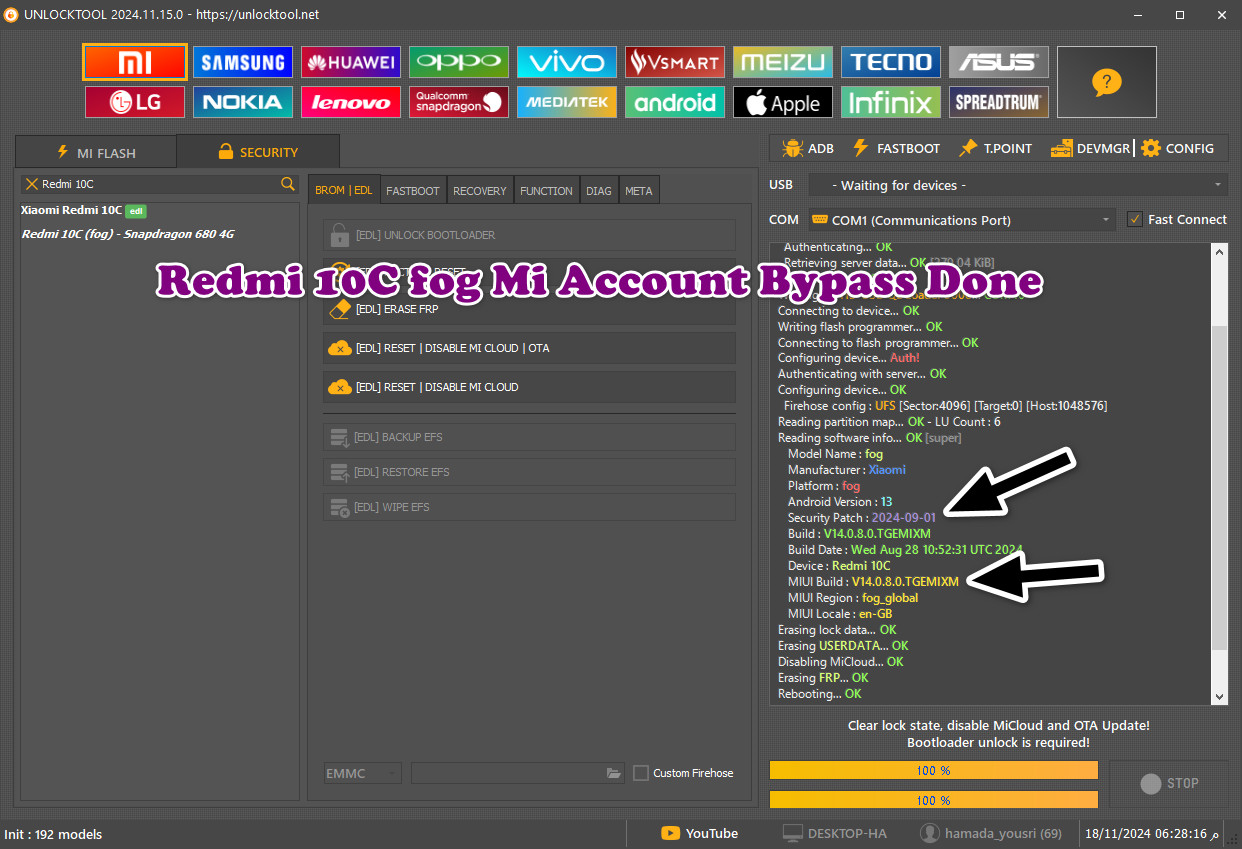Select the Vsmart brand logo
The height and width of the screenshot is (849, 1242).
click(675, 62)
